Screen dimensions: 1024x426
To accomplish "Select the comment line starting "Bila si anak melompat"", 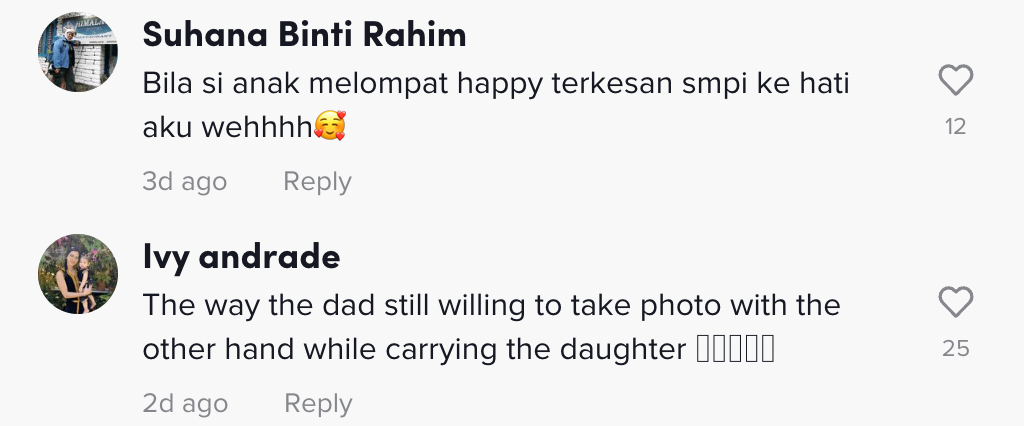I will 495,83.
